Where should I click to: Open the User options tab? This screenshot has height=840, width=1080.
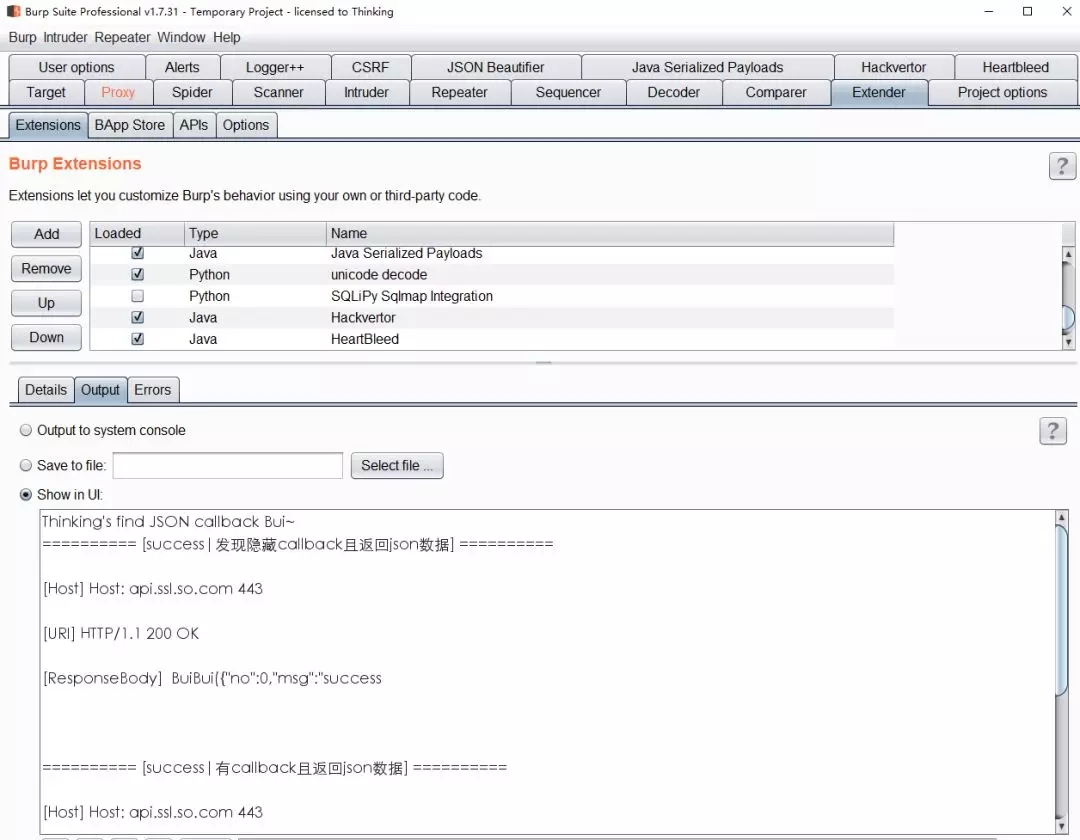pyautogui.click(x=76, y=67)
